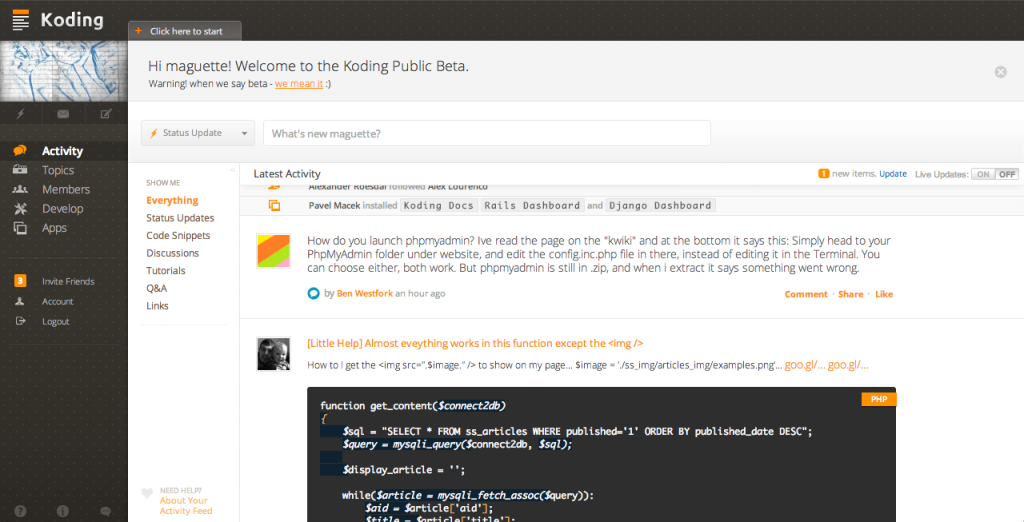Click the Activity speech bubble icon
1024x522 pixels.
[20, 151]
